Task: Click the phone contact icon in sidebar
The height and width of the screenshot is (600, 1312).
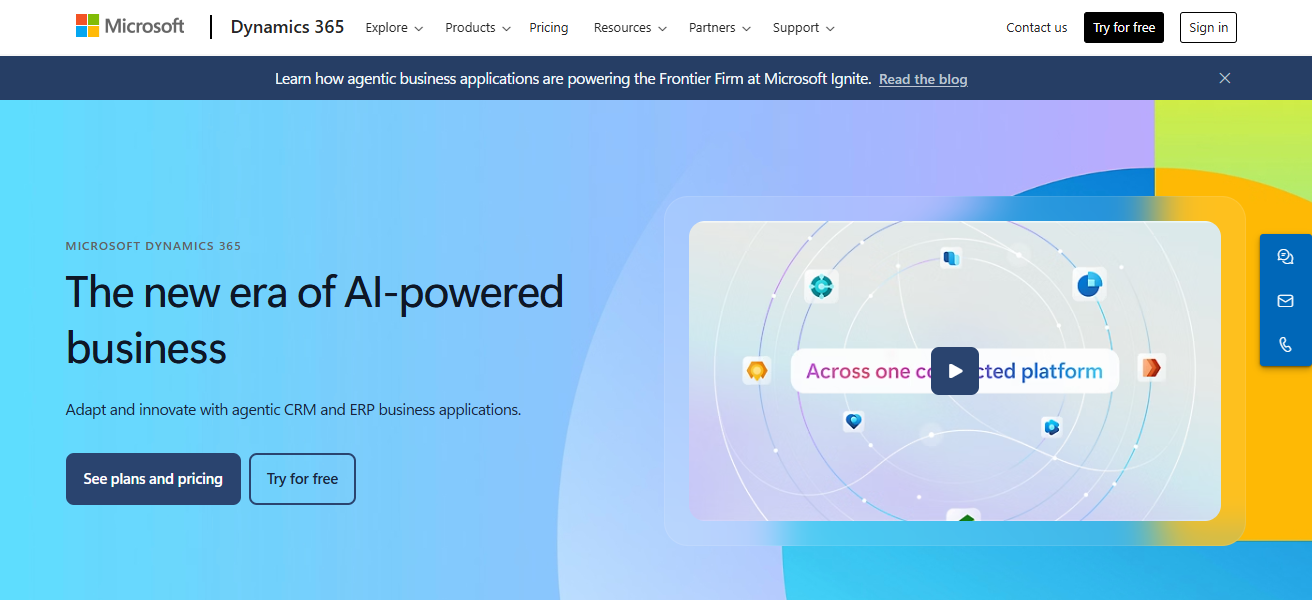Action: [1286, 344]
